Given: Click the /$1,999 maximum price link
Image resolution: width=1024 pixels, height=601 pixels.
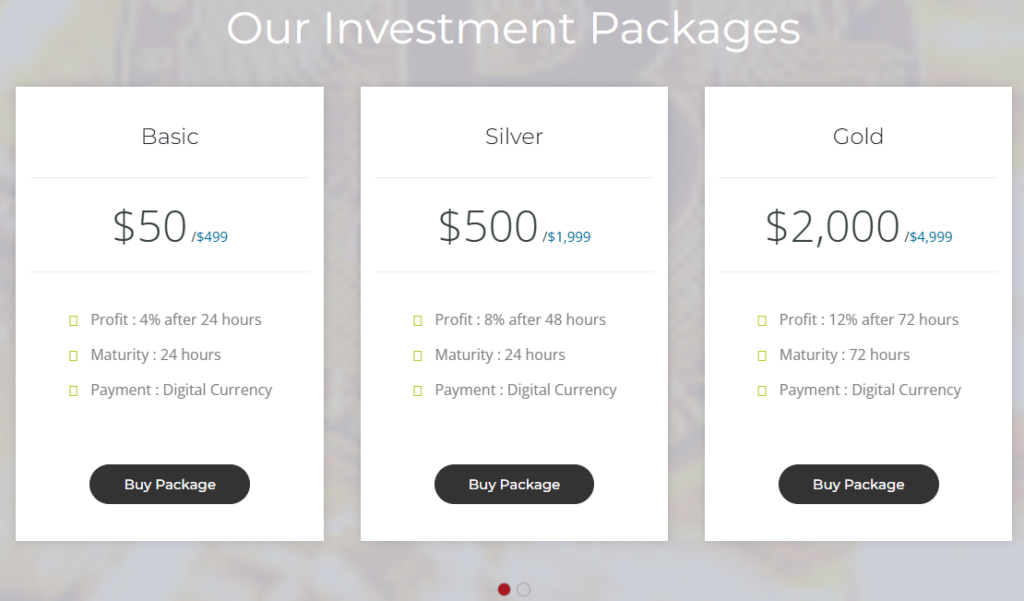Looking at the screenshot, I should 567,237.
